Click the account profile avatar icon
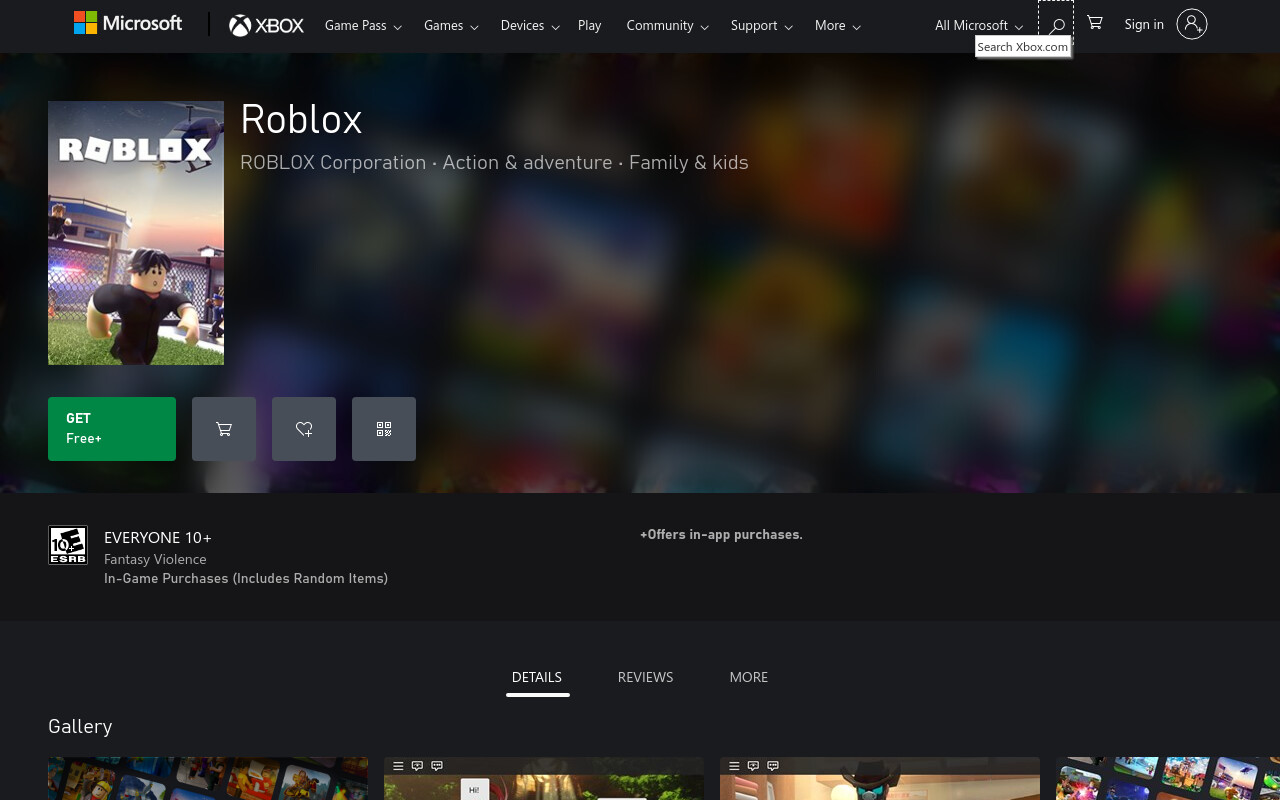This screenshot has height=800, width=1280. tap(1192, 24)
